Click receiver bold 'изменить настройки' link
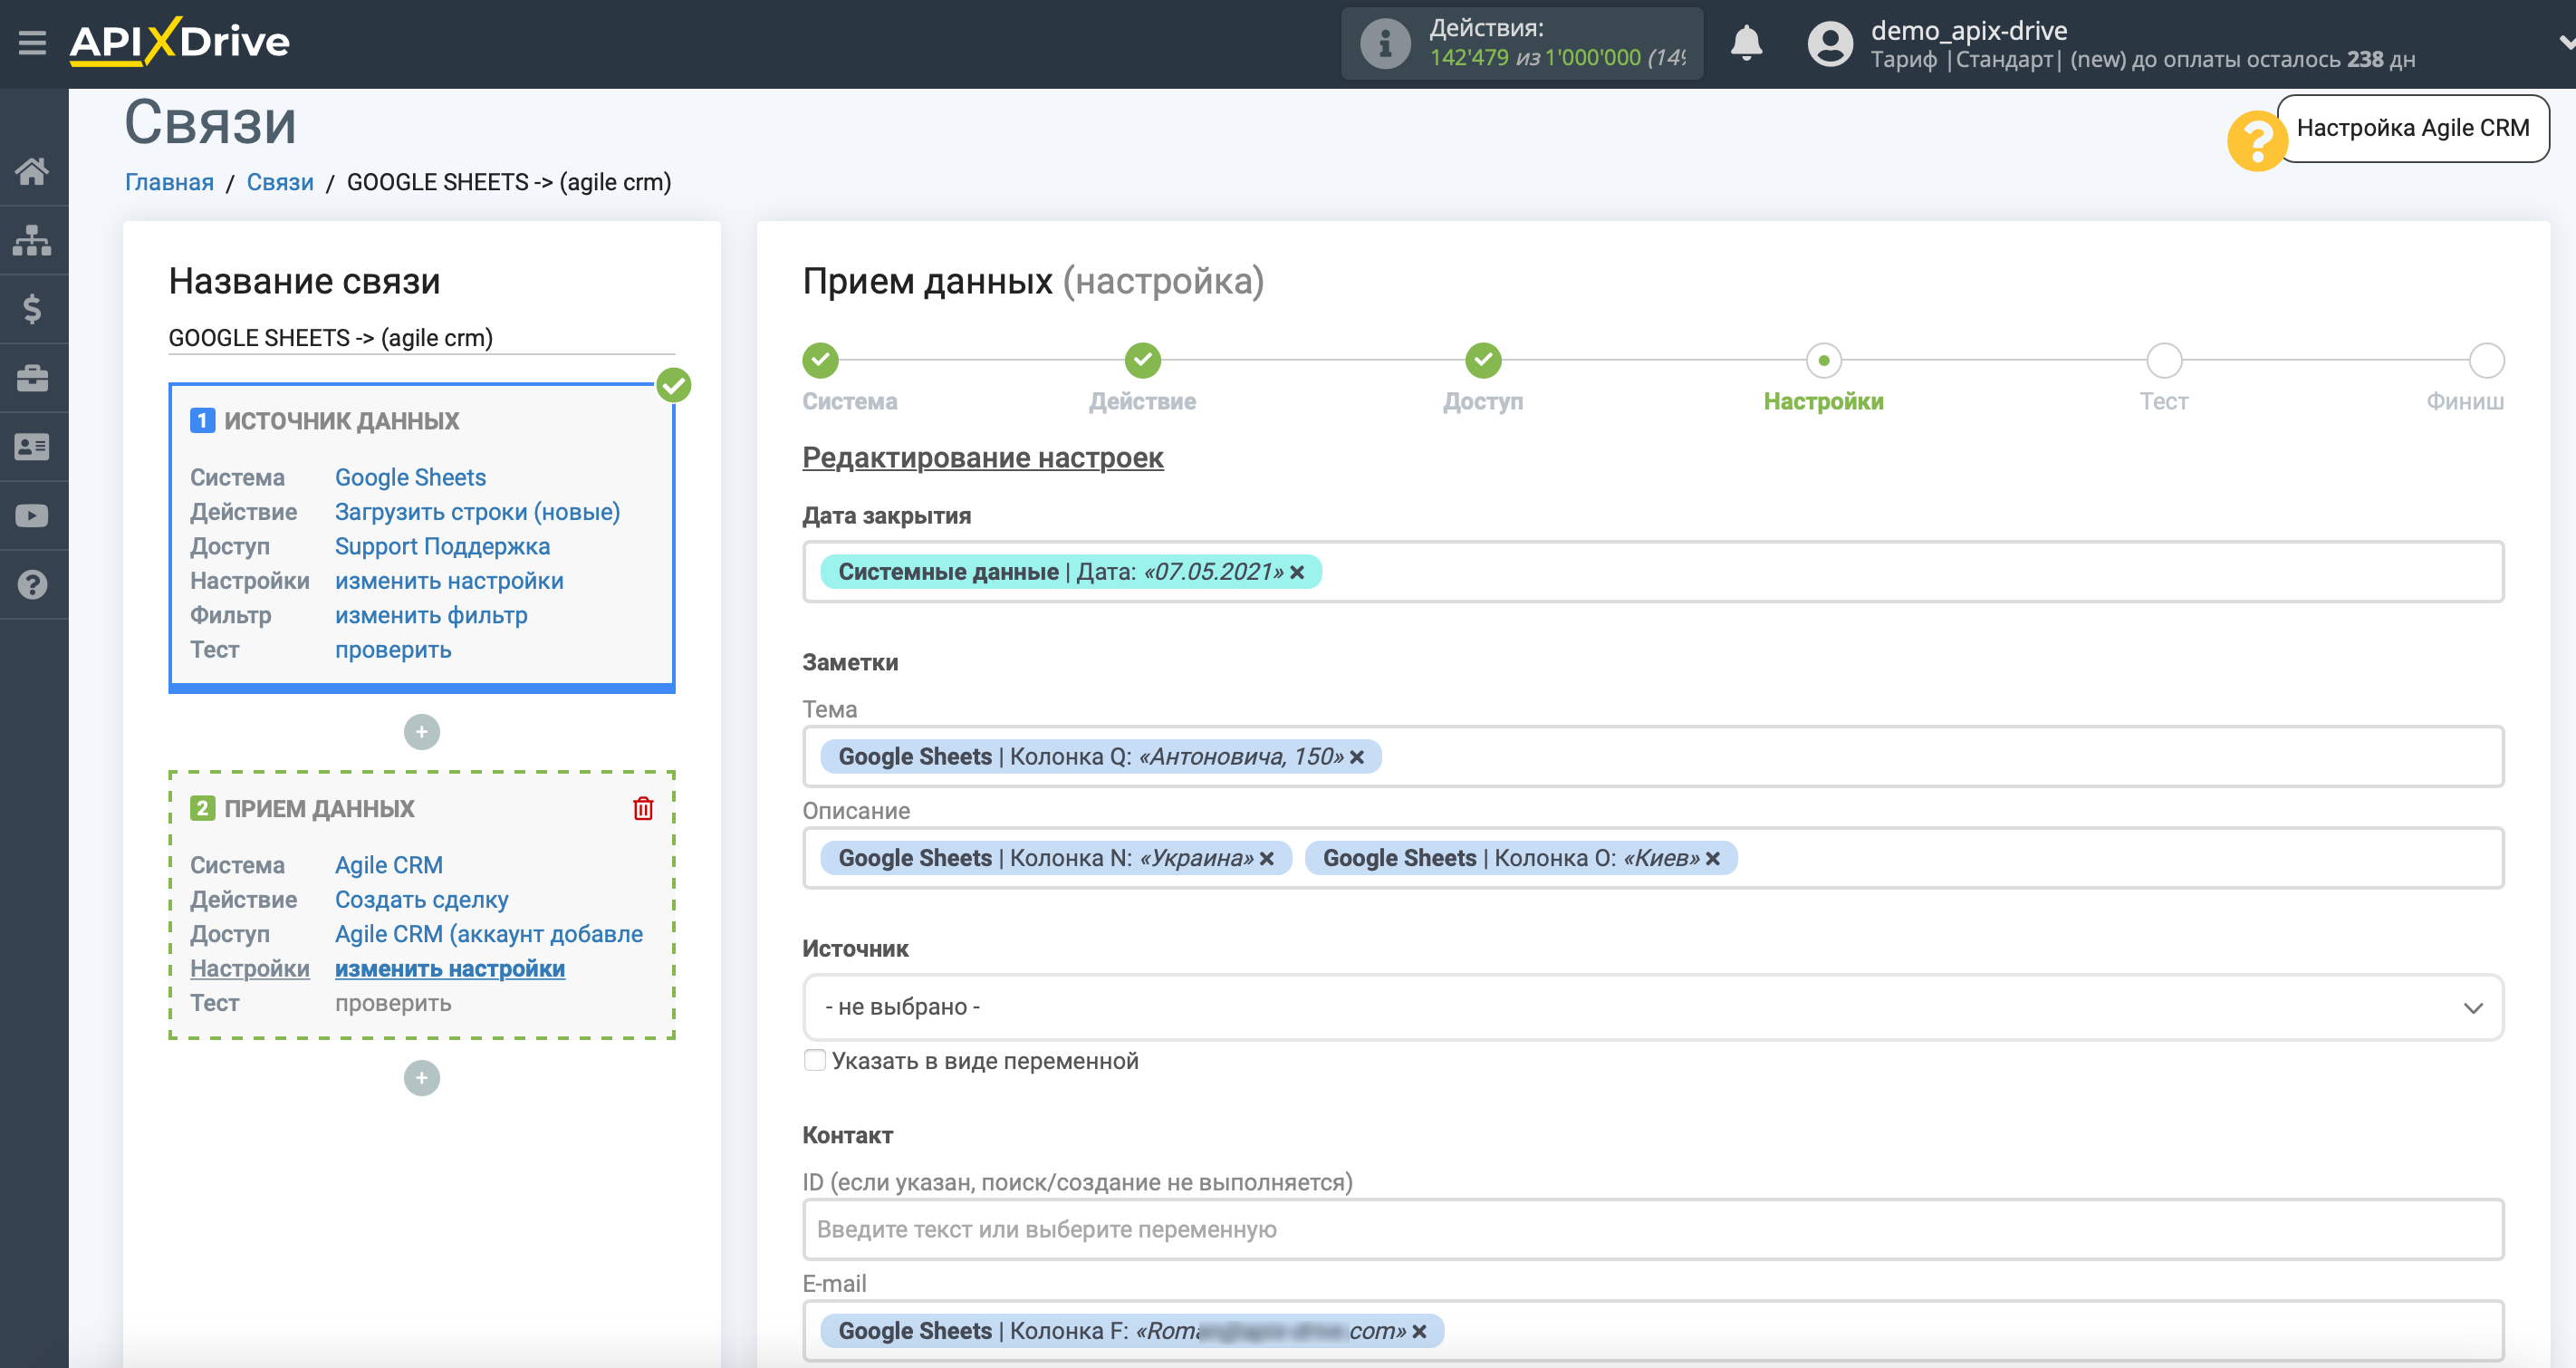The width and height of the screenshot is (2576, 1368). click(450, 969)
